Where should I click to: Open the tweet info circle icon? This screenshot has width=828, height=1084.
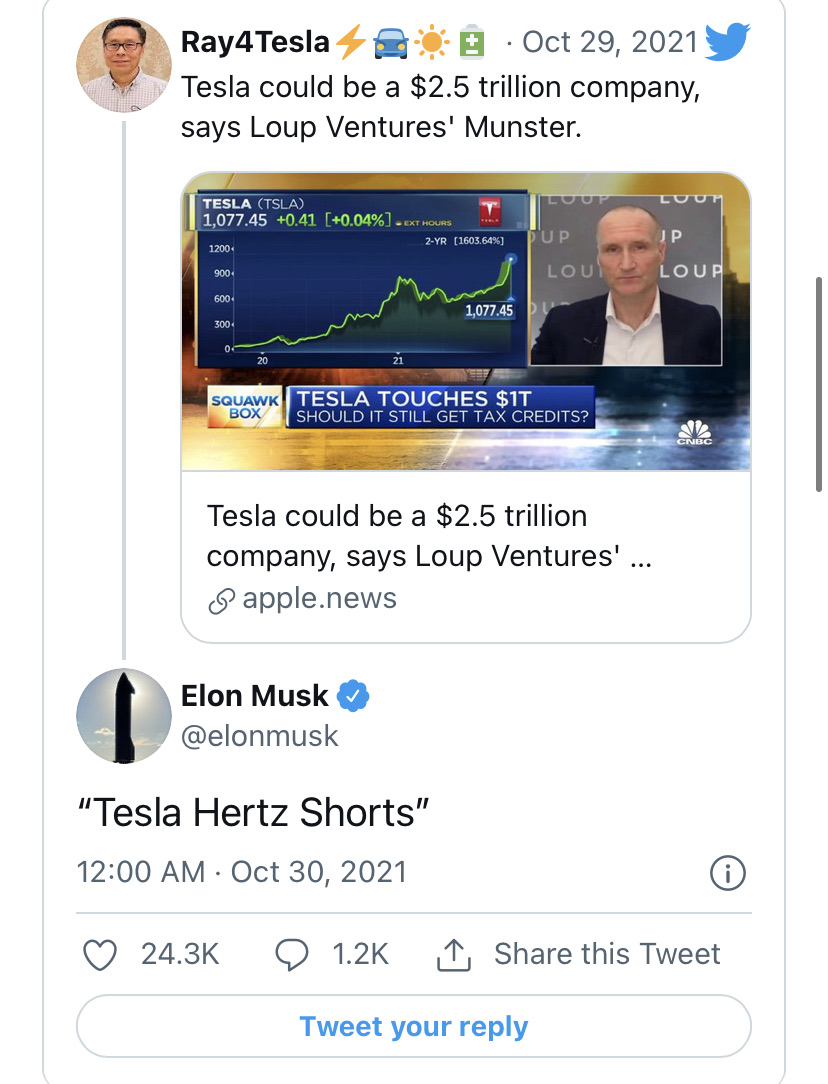[x=727, y=874]
